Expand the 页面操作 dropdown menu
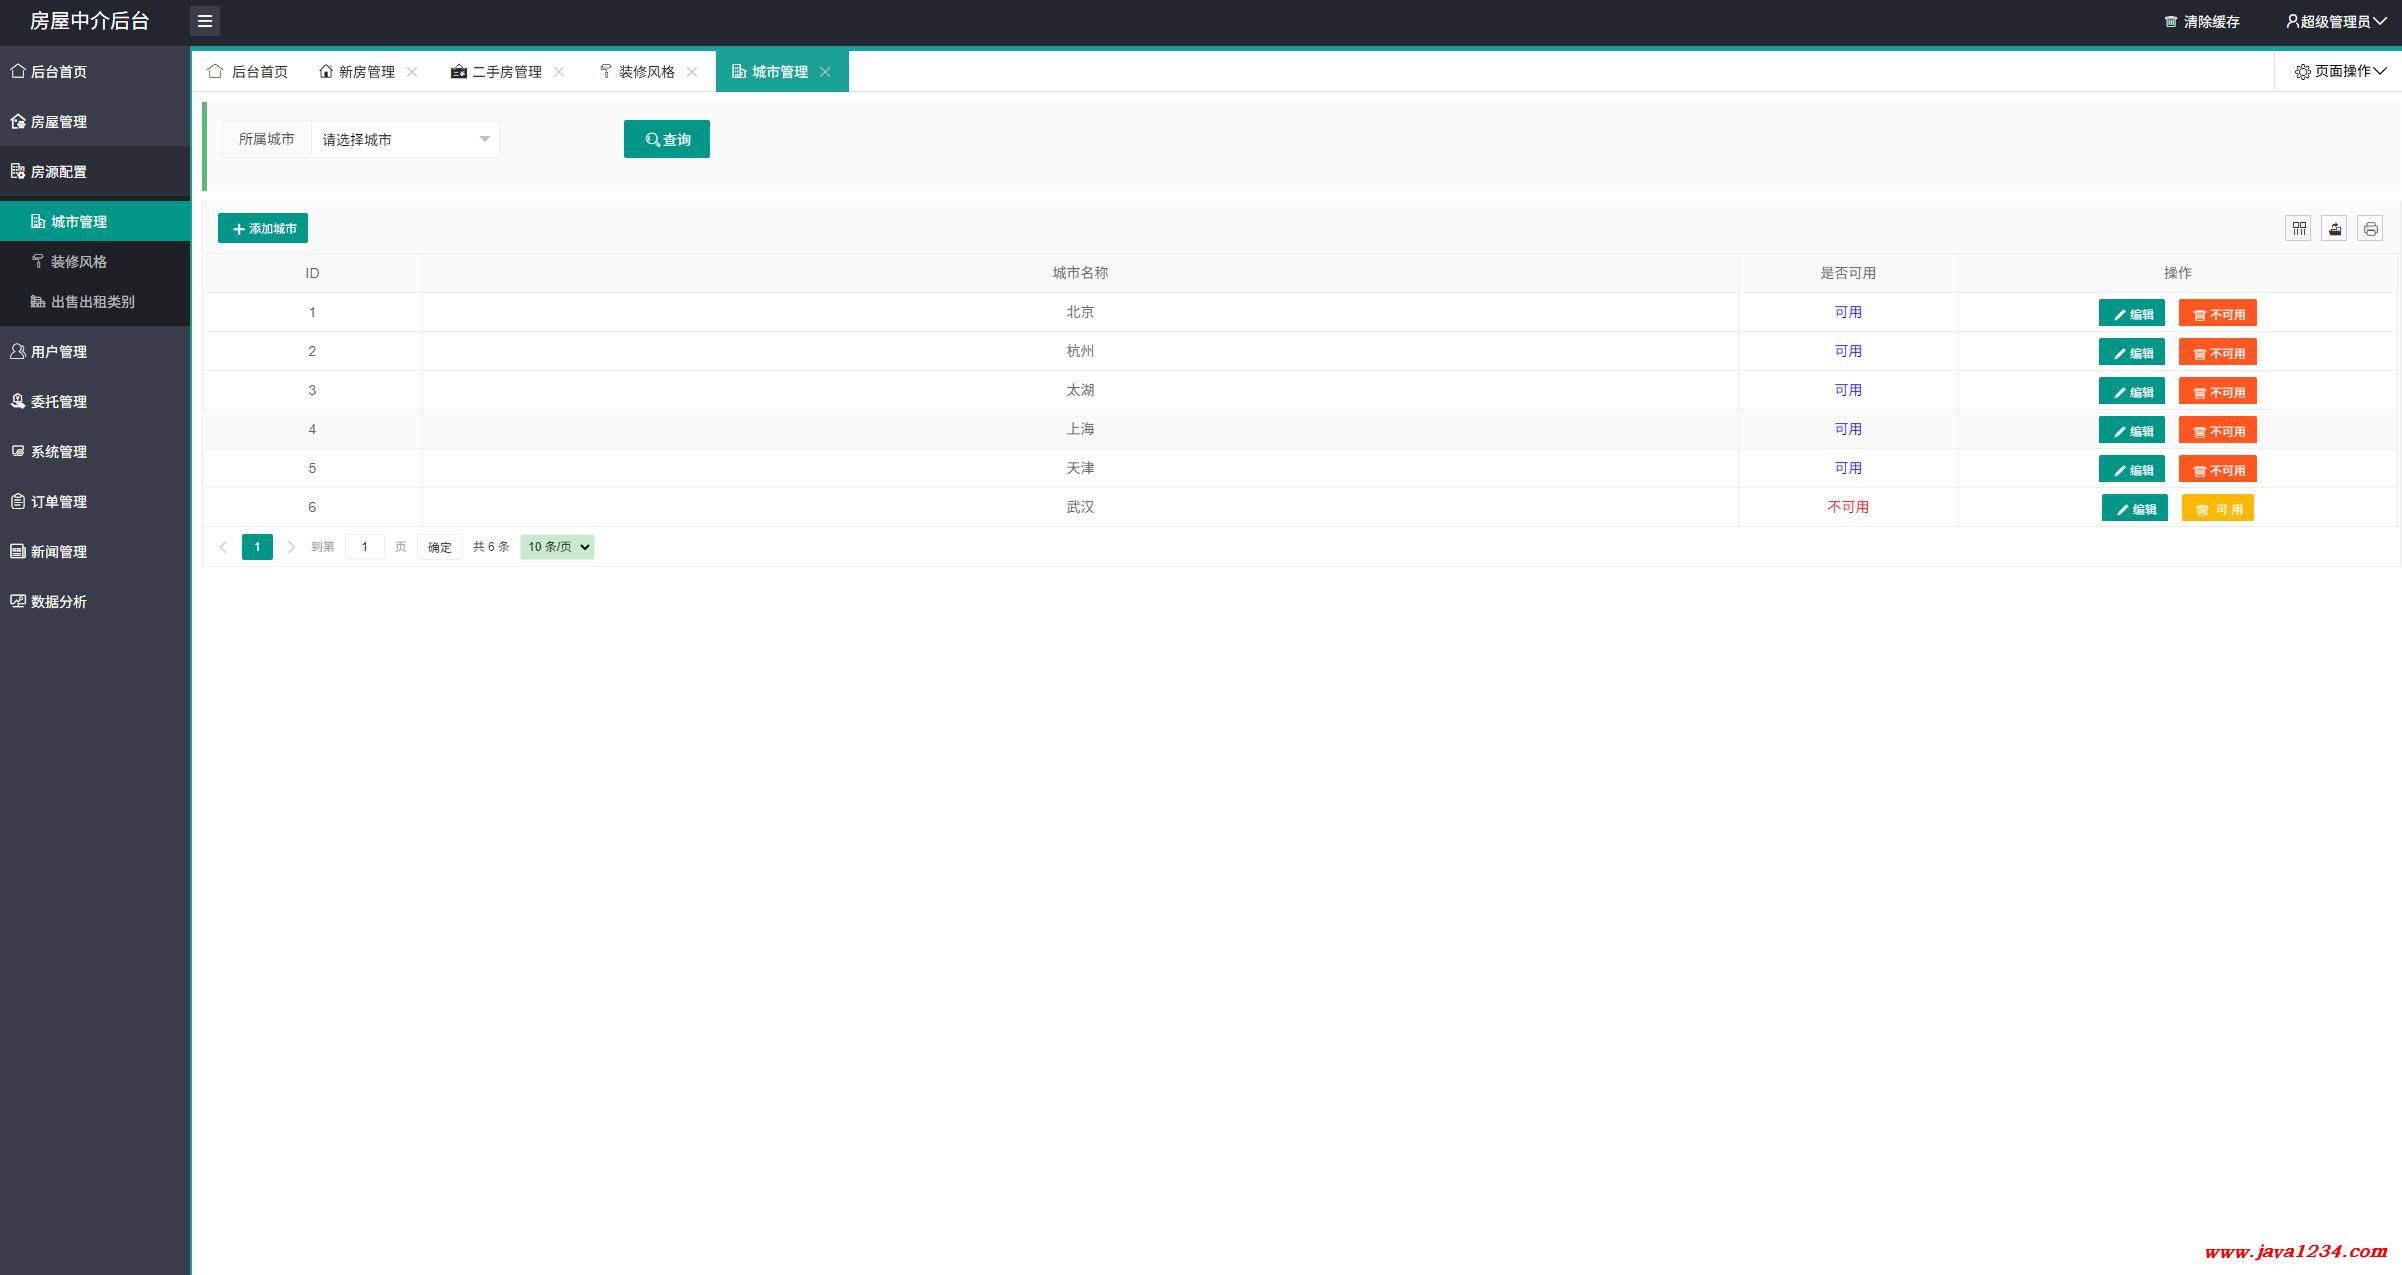 2339,71
